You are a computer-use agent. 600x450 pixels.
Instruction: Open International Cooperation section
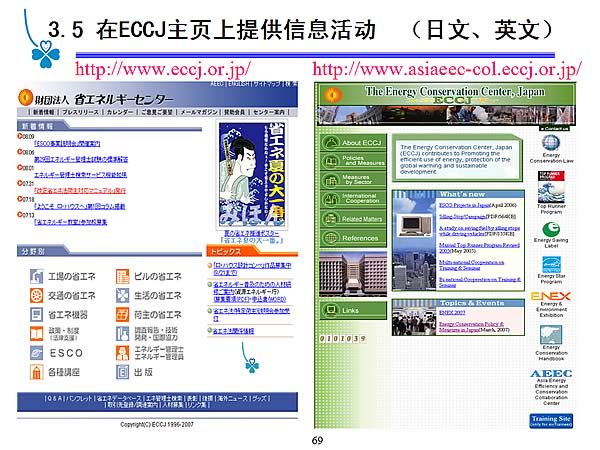pyautogui.click(x=353, y=199)
